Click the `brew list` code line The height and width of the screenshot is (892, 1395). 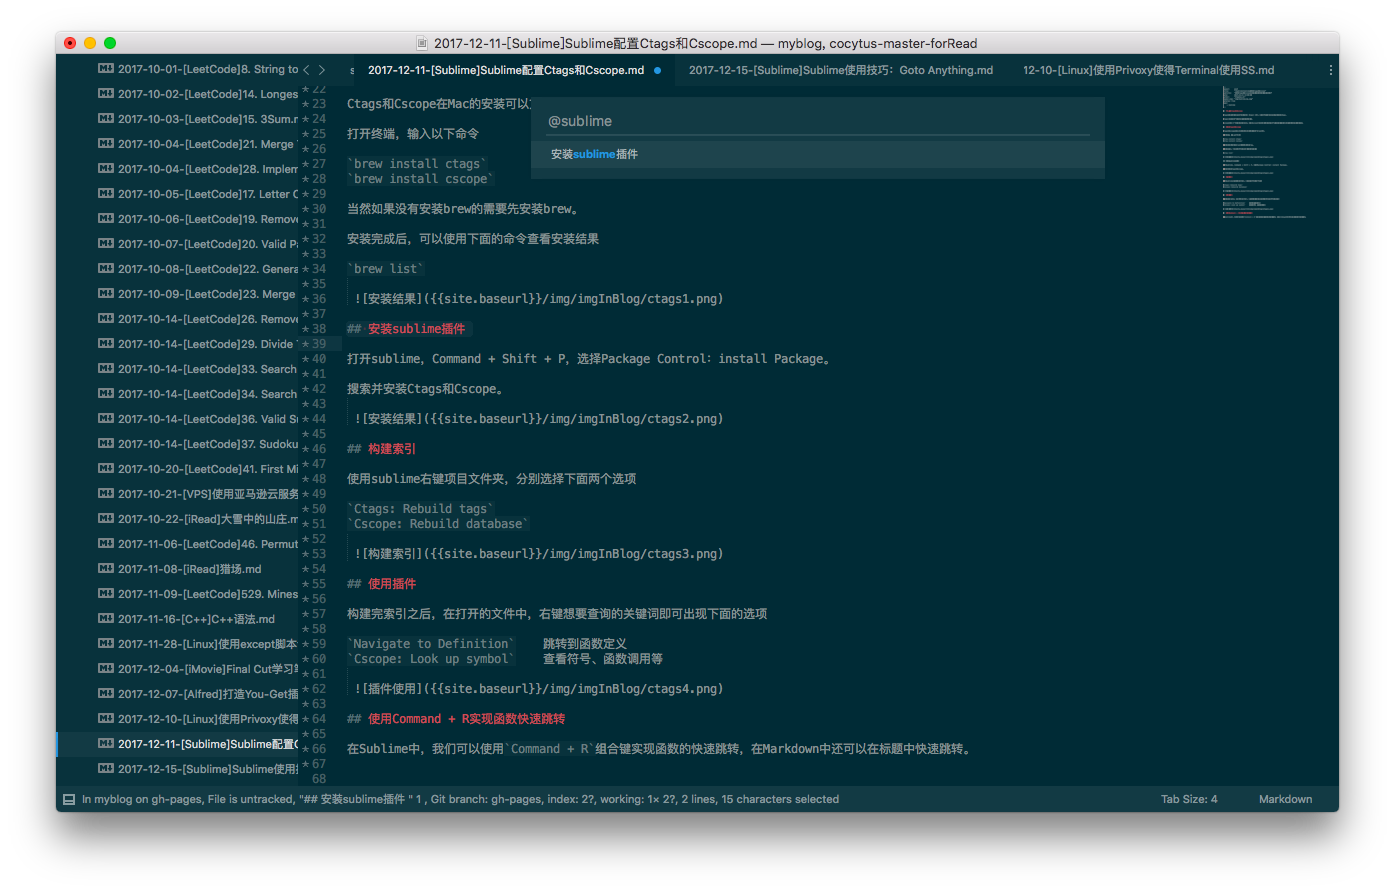[386, 269]
